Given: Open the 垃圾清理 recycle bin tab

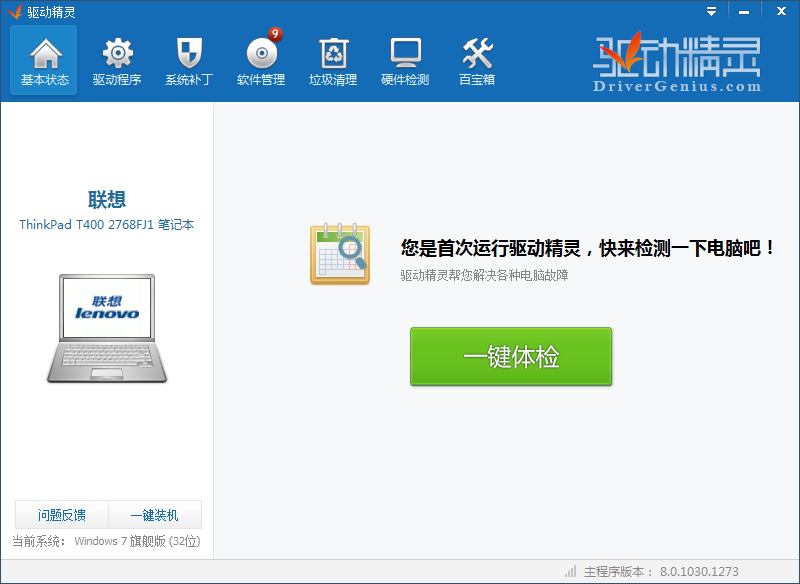Looking at the screenshot, I should [333, 61].
